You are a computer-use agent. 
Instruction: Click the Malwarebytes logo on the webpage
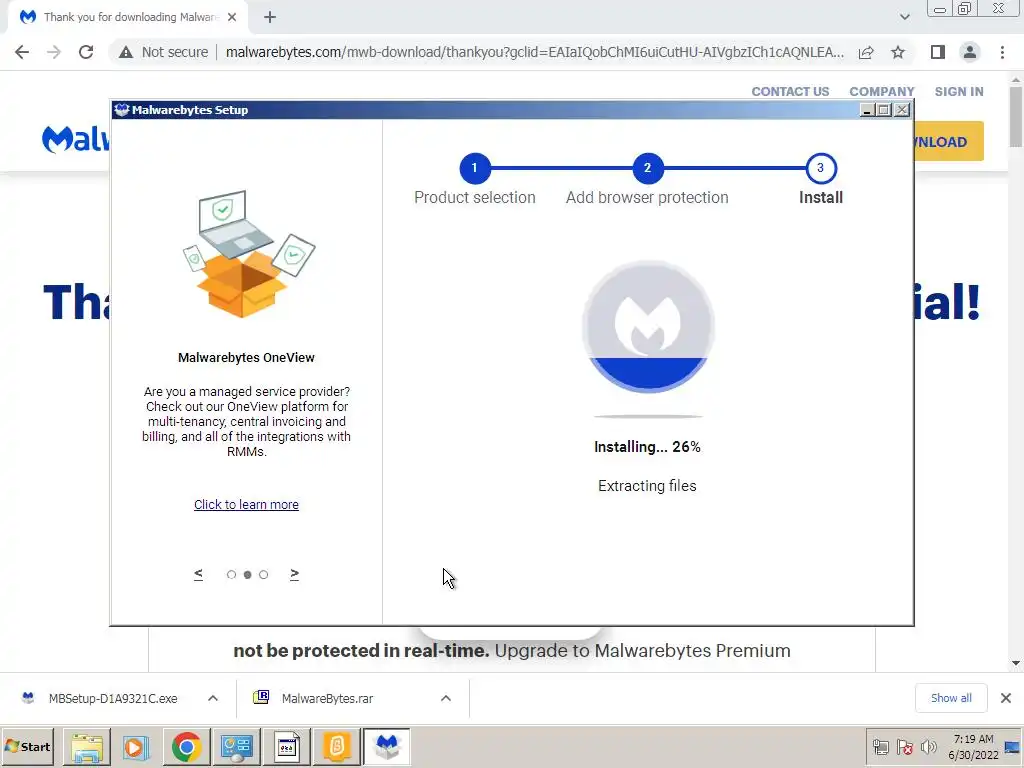click(x=75, y=139)
